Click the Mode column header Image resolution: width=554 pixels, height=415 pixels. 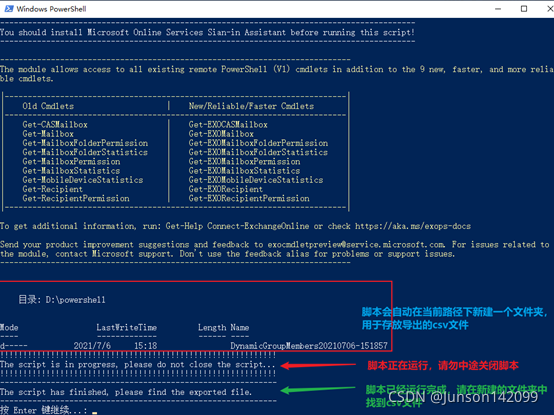tap(9, 327)
